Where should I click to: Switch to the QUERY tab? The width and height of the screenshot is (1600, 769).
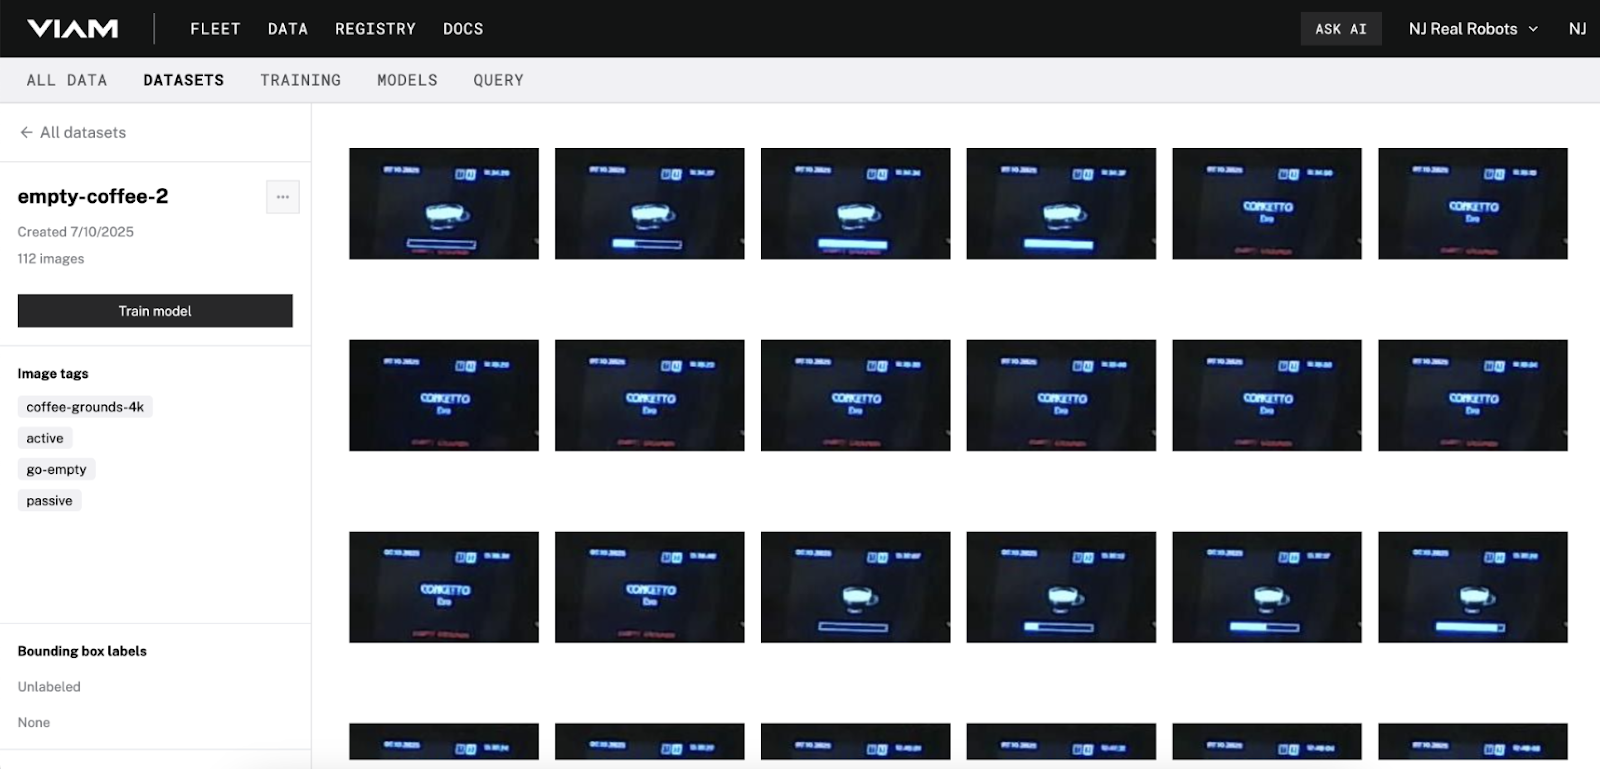point(498,80)
